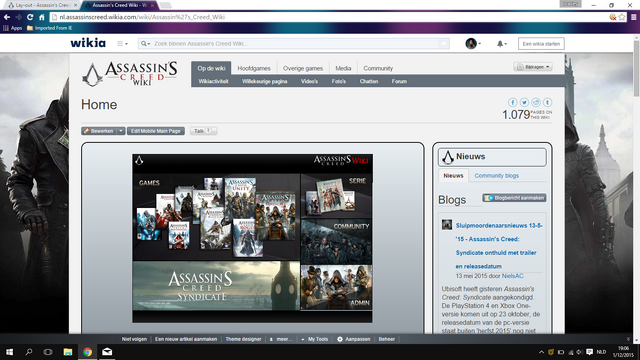Select the Op de wiki tab

click(x=211, y=68)
